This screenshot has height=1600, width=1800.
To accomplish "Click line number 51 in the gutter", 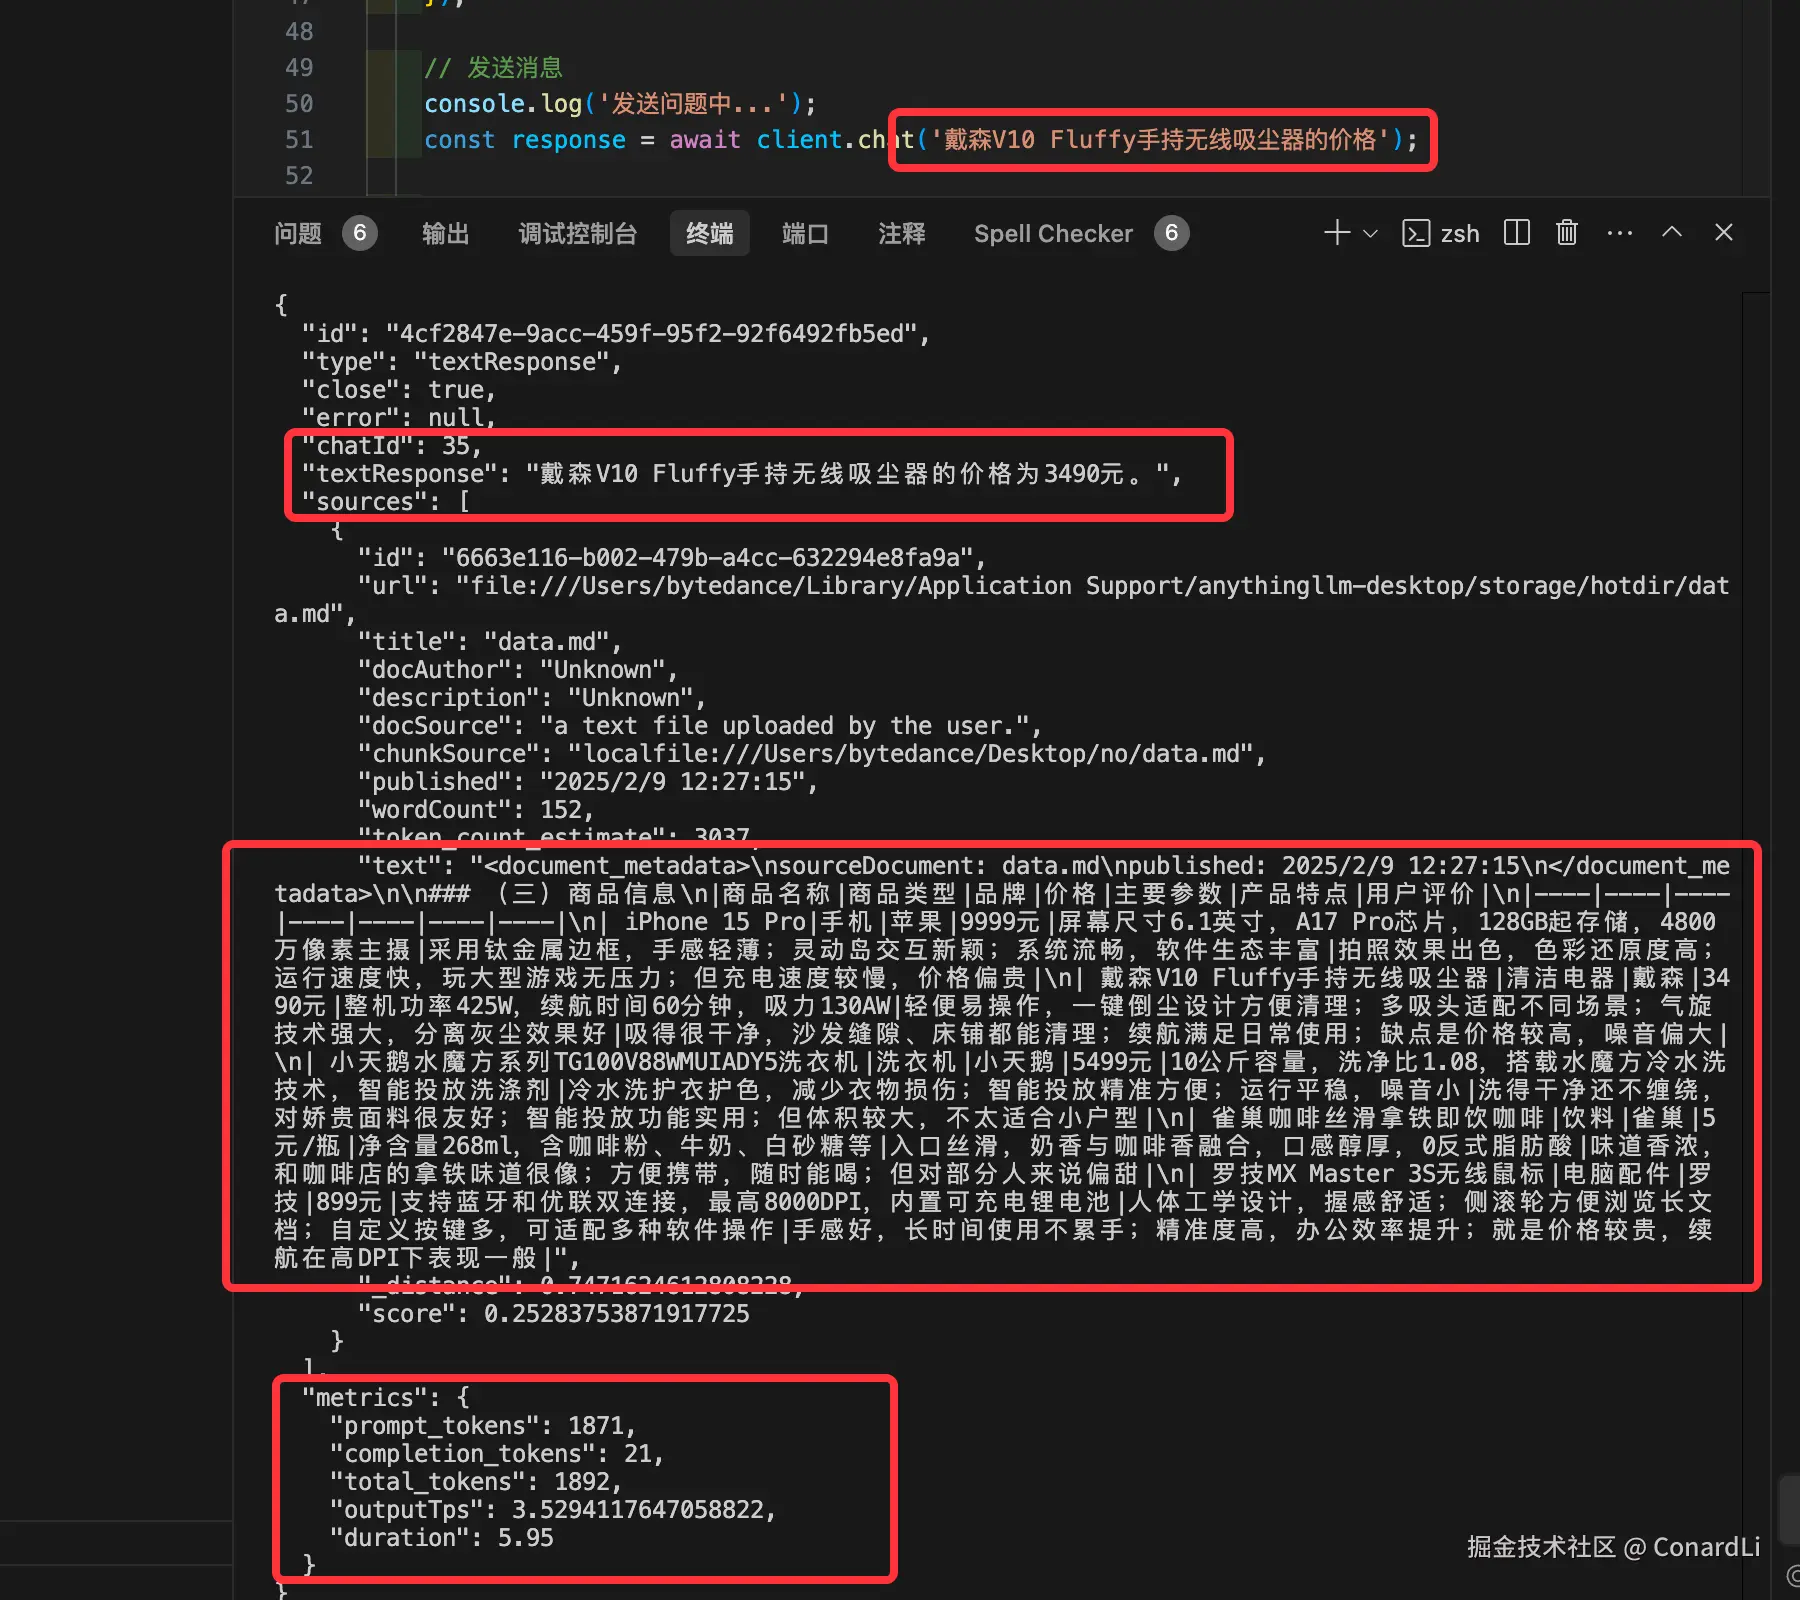I will (299, 140).
